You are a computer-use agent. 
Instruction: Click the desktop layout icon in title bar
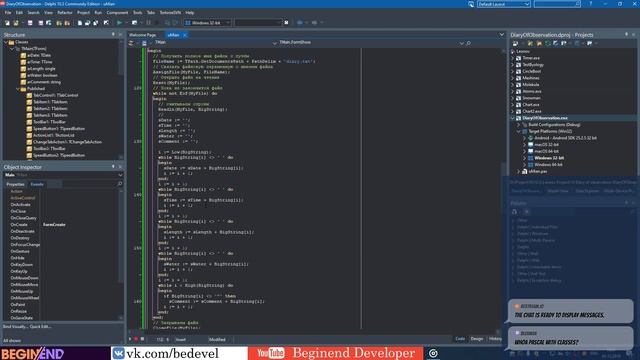point(471,4)
